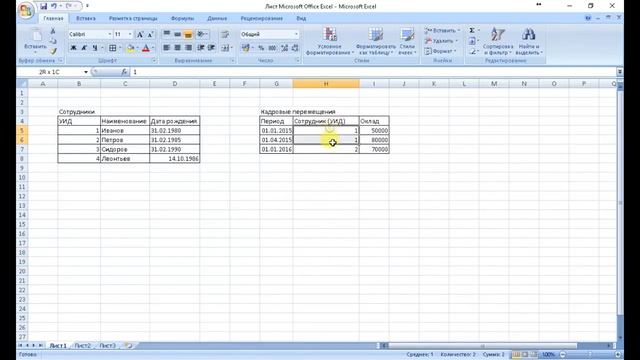Center cell text horizontally
The image size is (640, 360).
coord(177,48)
